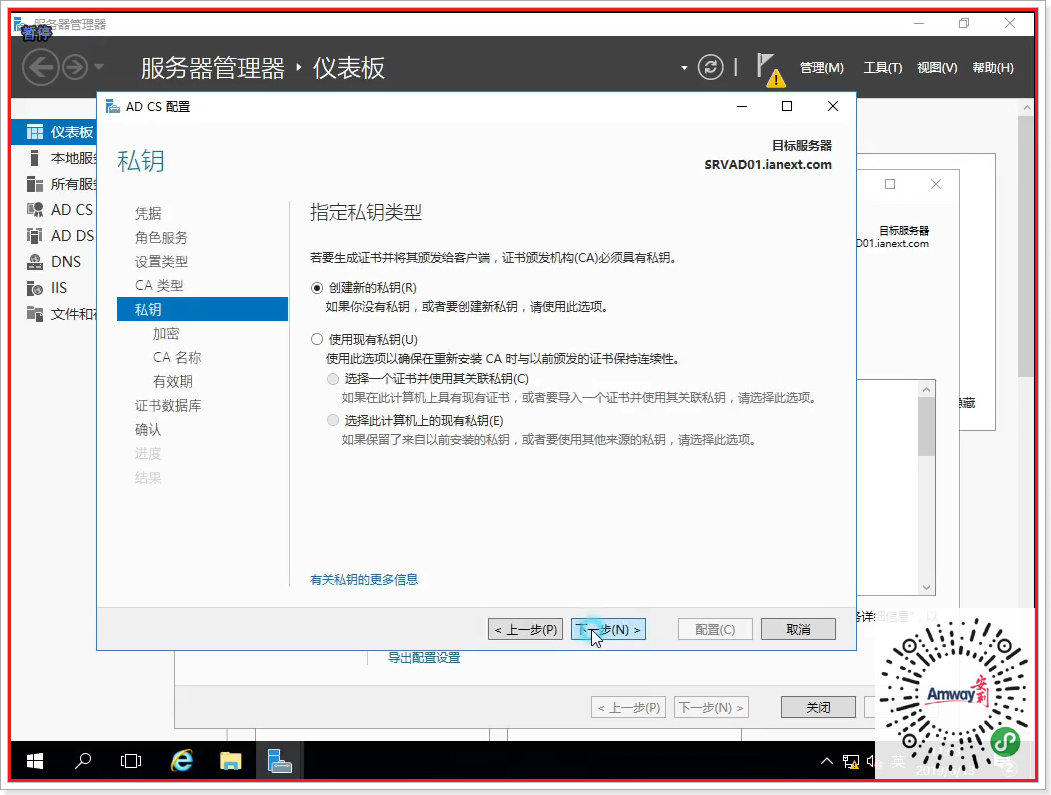The image size is (1051, 795).
Task: Open File Explorer from the taskbar
Action: coord(231,761)
